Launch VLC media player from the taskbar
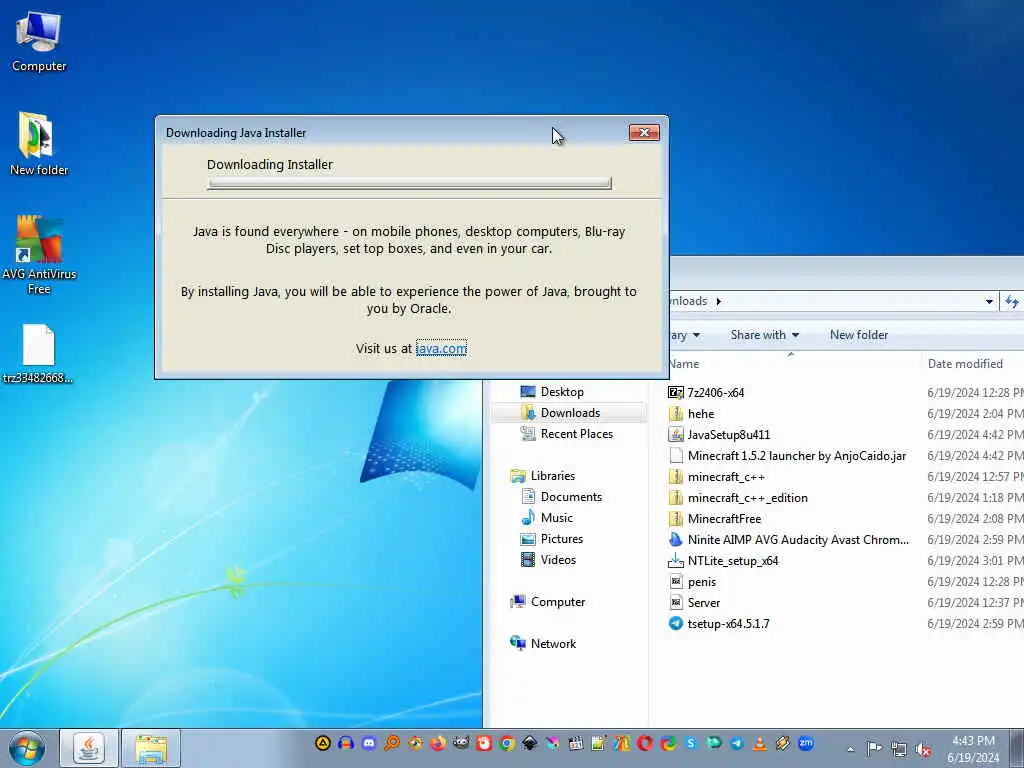Image resolution: width=1024 pixels, height=768 pixels. click(x=759, y=743)
